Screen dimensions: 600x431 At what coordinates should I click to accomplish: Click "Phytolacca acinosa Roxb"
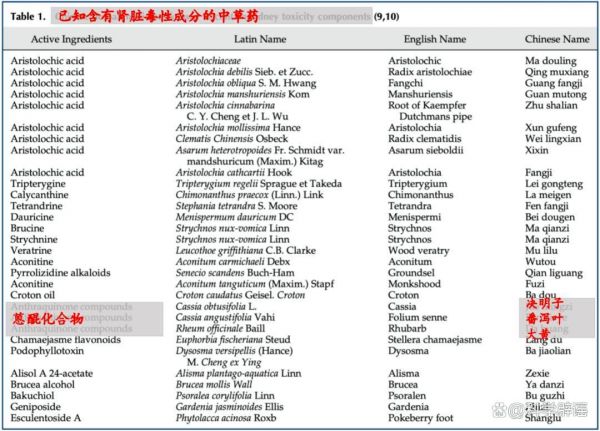226,418
